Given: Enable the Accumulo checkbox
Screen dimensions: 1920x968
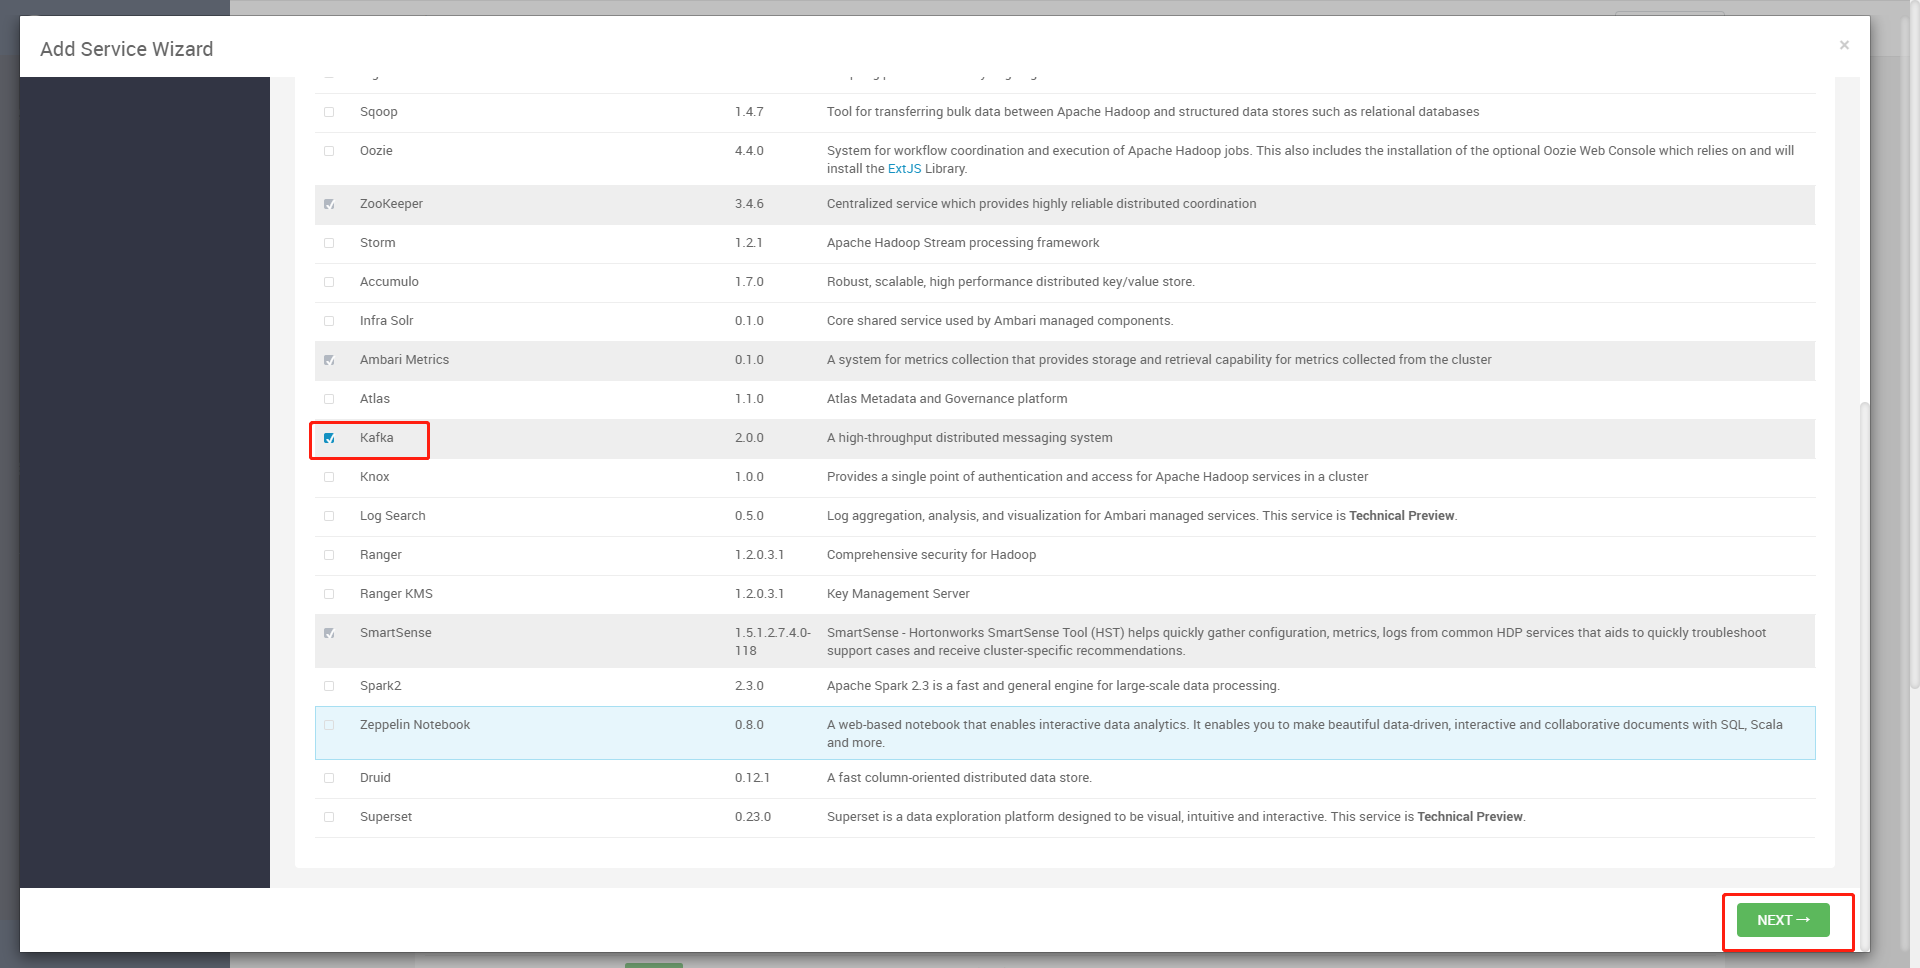Looking at the screenshot, I should point(329,282).
